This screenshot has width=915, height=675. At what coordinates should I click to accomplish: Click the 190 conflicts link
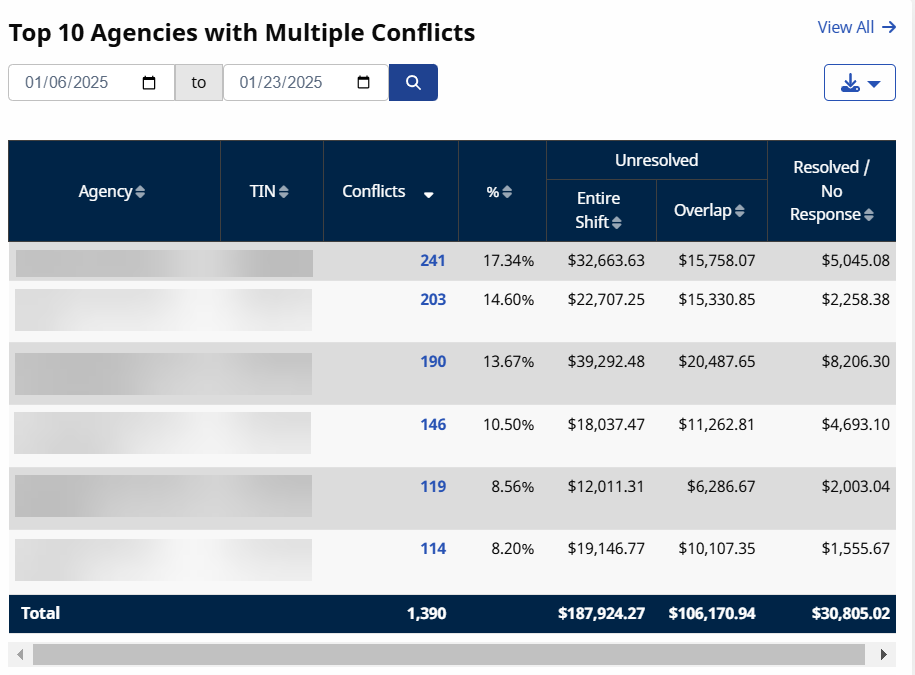tap(432, 362)
